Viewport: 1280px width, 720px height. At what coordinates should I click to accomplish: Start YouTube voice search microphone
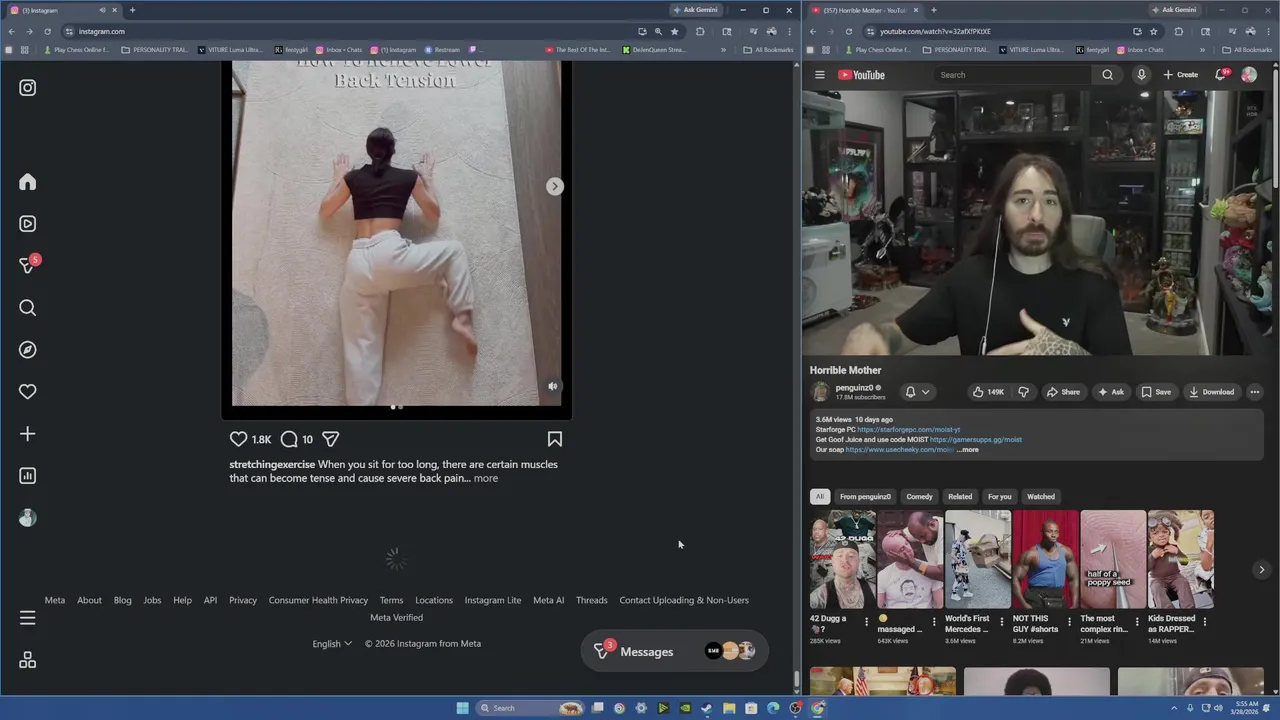click(x=1141, y=75)
